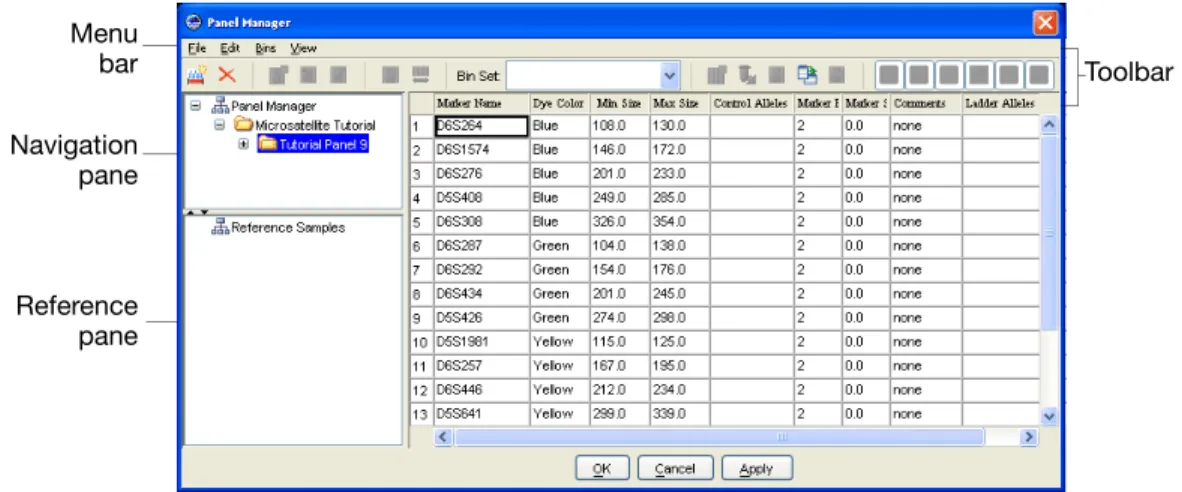Click the Marker Name column header
Screen dimensions: 1182x492
[x=482, y=103]
